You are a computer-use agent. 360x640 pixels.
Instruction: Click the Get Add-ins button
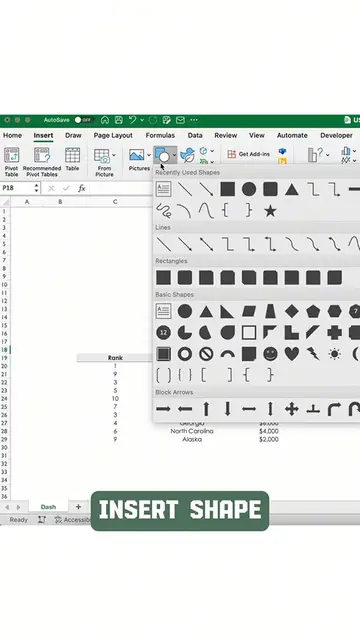(x=249, y=154)
